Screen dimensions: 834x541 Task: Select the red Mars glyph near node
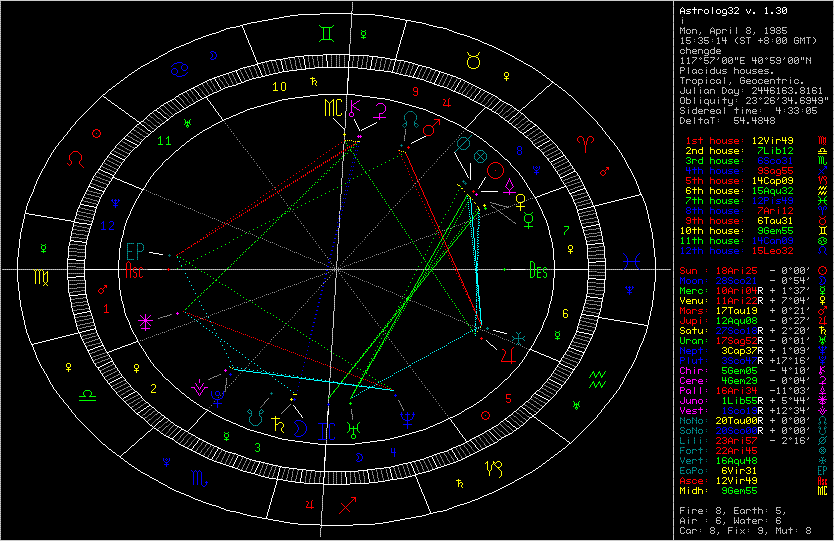(431, 128)
